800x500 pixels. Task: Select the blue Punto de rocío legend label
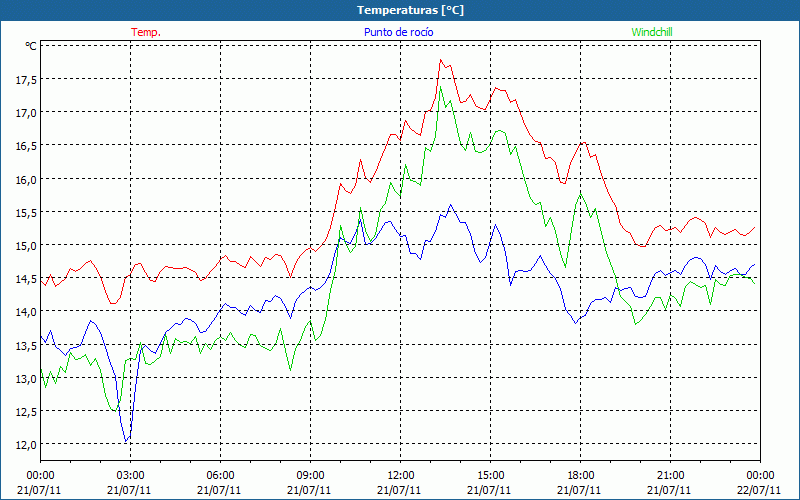pos(398,32)
